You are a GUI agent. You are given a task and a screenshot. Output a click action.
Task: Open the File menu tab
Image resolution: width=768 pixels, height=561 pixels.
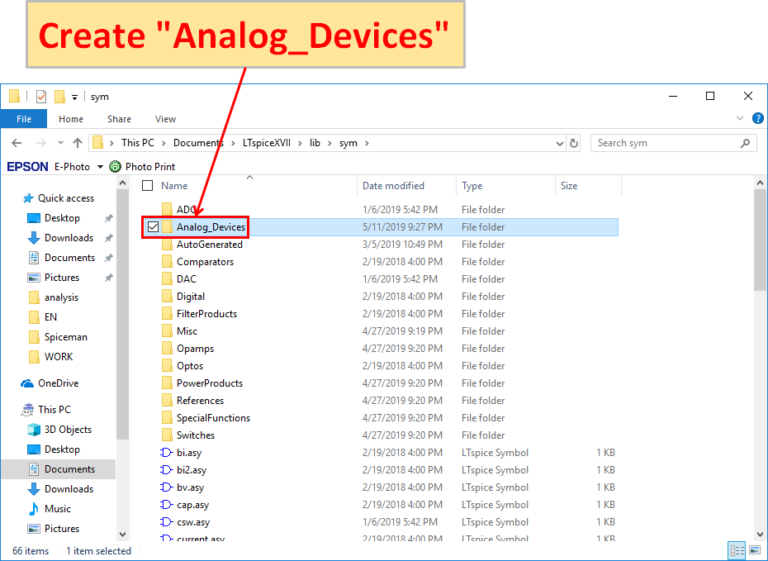[x=24, y=119]
